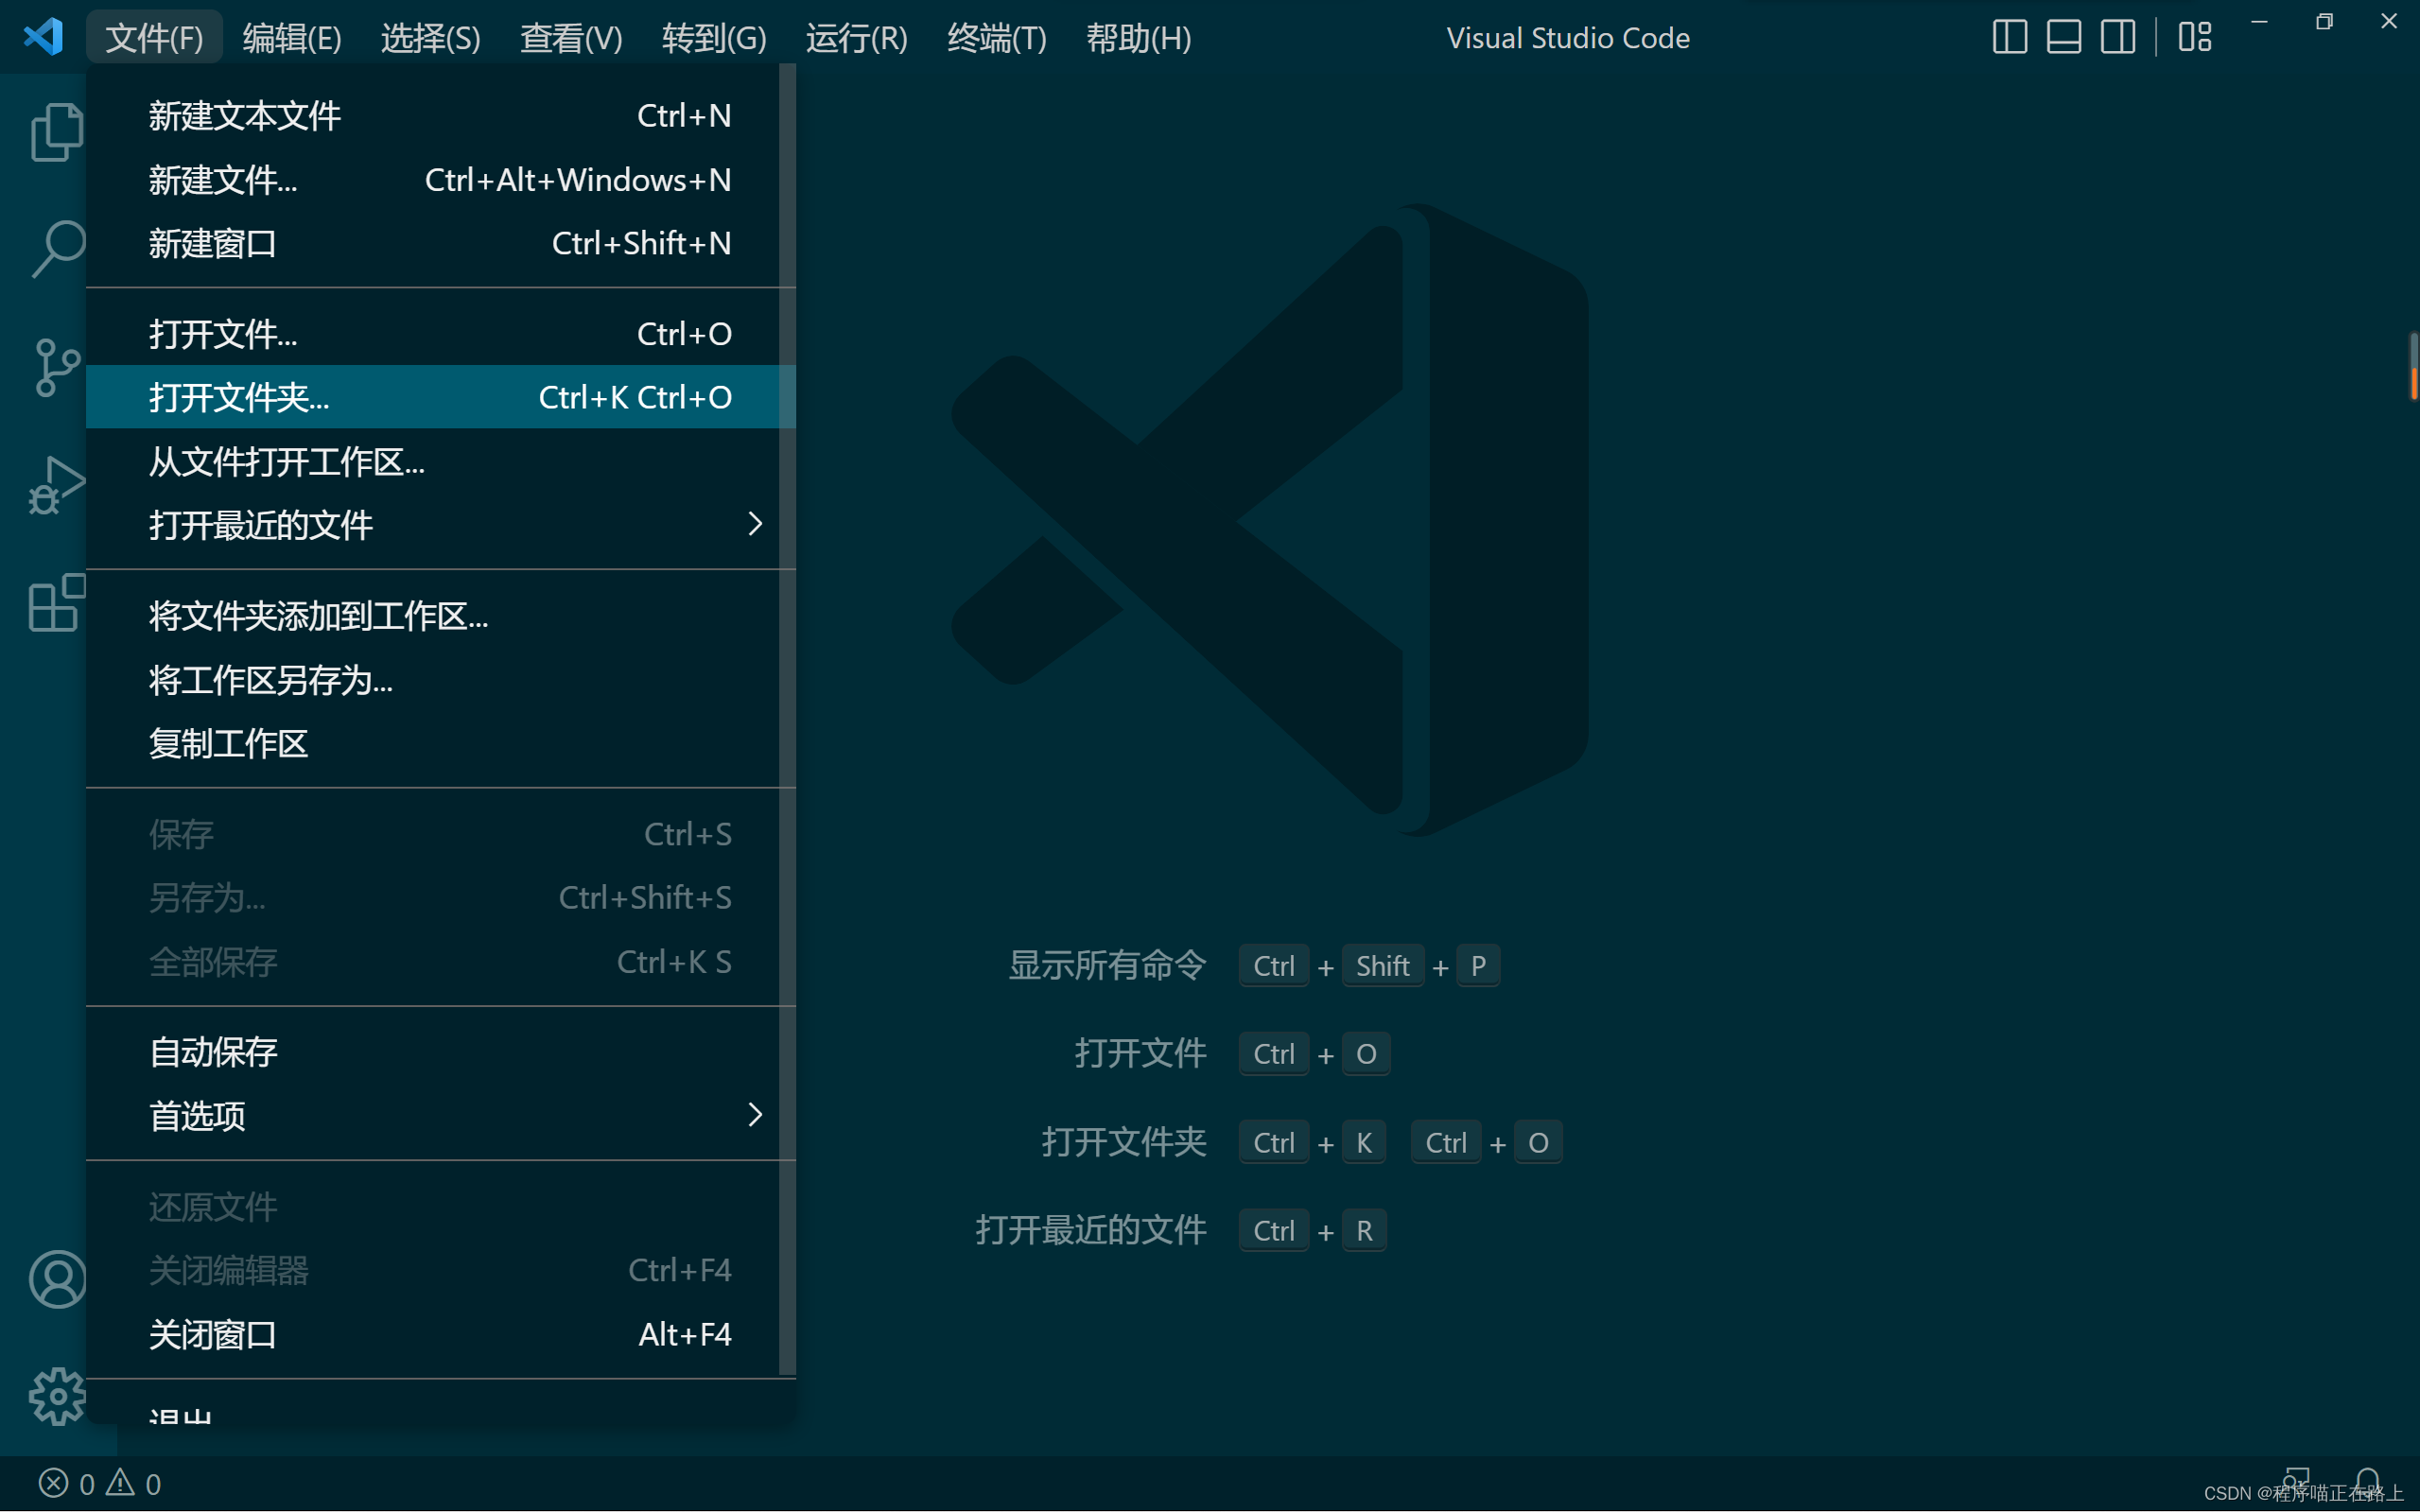Screen dimensions: 2420x1512
Task: Open the Manage gear icon
Action: coord(57,1396)
